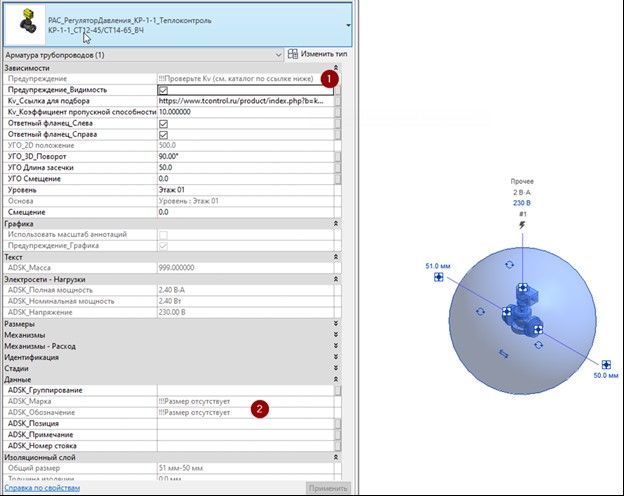Click the left connector marker on the valve body
624x496 pixels.
(x=507, y=312)
